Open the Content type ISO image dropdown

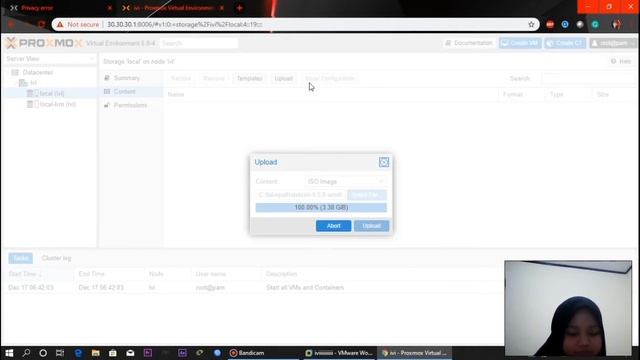[x=346, y=181]
